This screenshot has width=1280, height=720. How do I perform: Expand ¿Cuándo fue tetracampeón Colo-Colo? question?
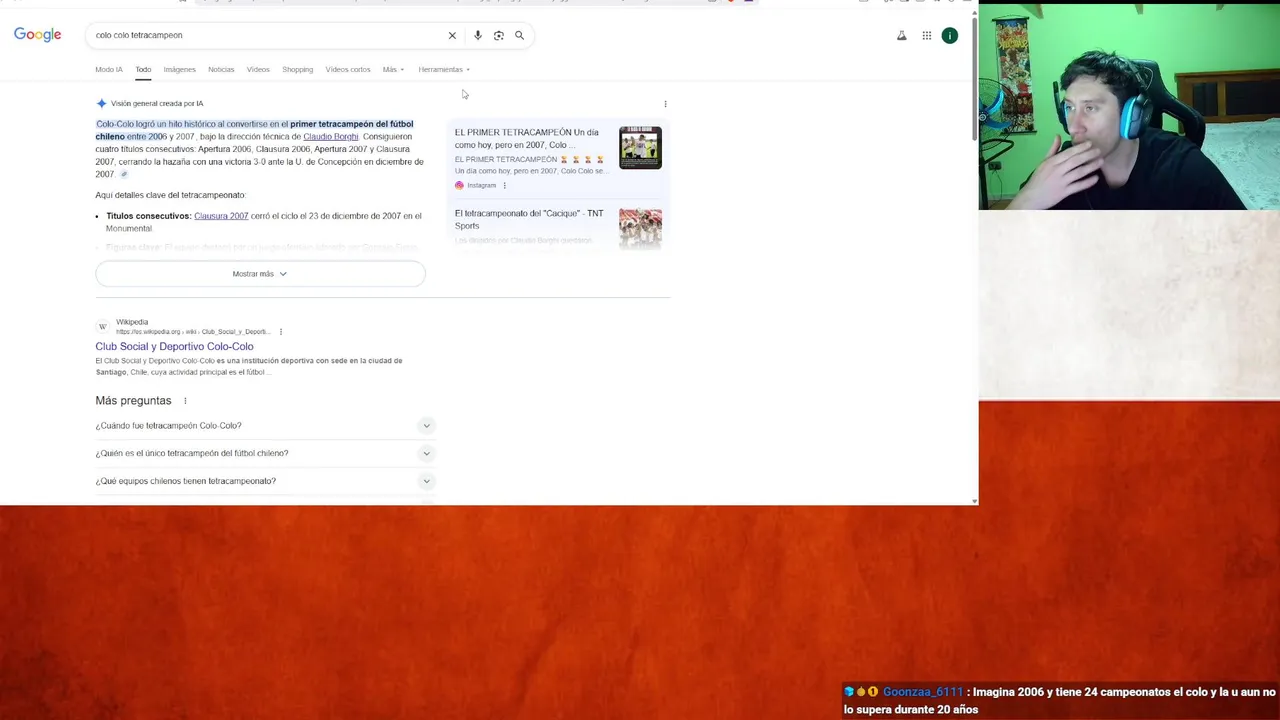tap(264, 426)
